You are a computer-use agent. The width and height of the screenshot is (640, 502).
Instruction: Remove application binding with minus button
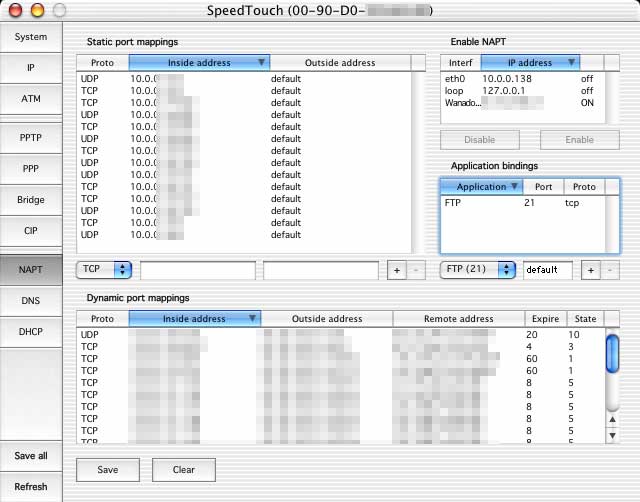point(610,270)
